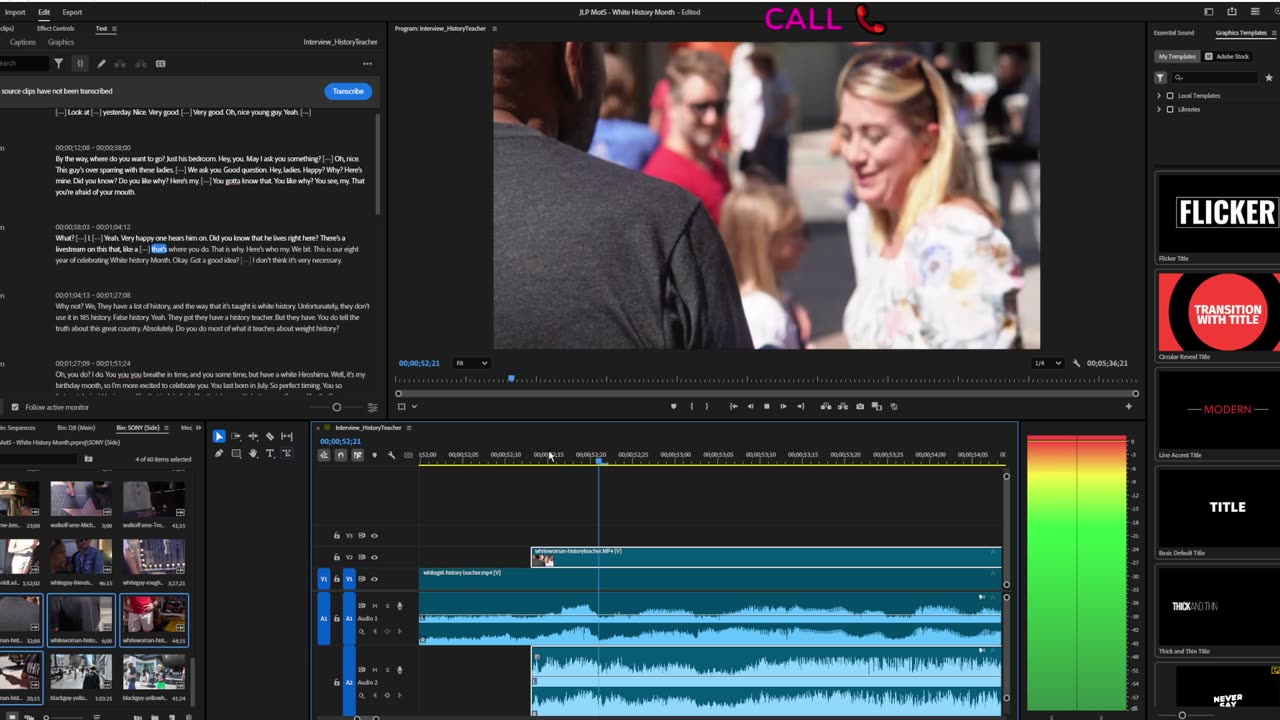Stop playback in program monitor

click(x=767, y=406)
